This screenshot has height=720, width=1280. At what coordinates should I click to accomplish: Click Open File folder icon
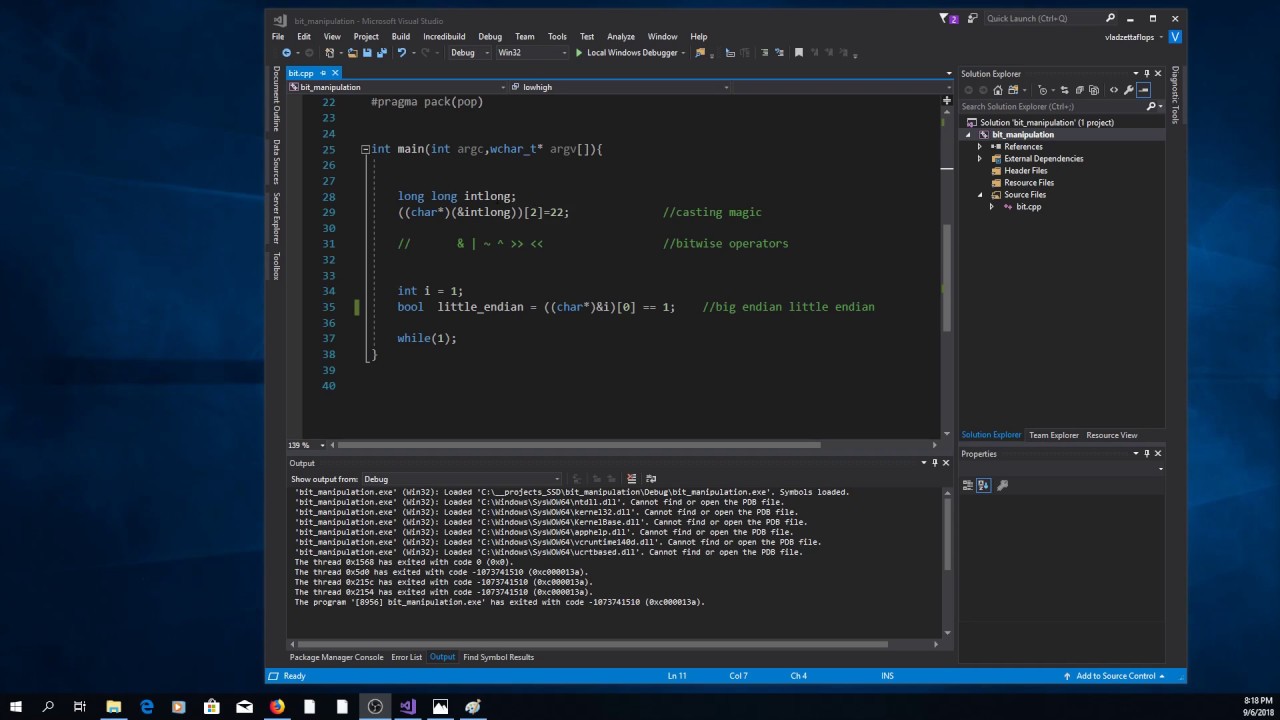tap(352, 52)
